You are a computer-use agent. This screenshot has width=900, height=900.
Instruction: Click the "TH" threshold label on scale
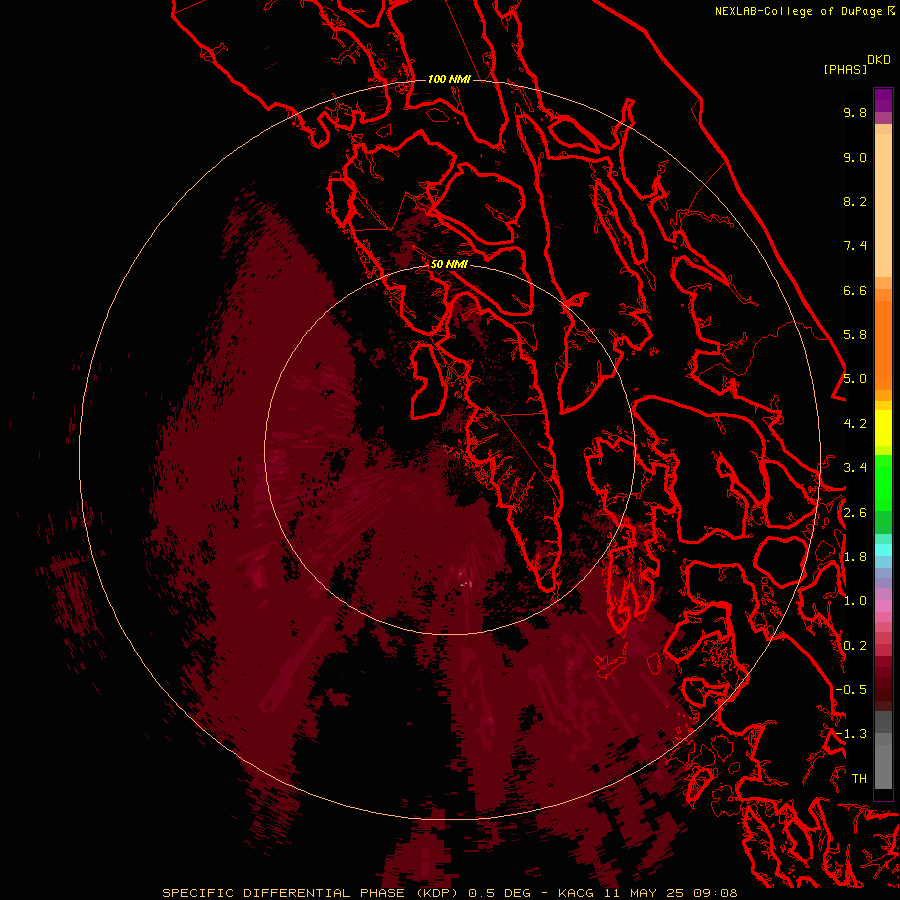[859, 779]
